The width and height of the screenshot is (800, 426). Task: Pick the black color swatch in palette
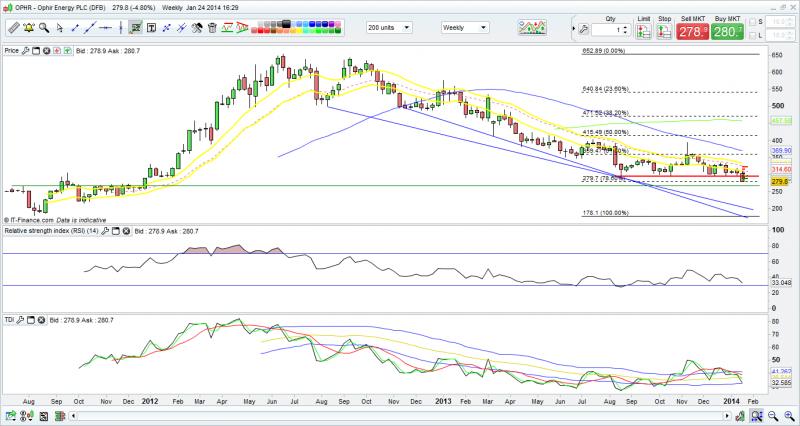click(x=286, y=24)
